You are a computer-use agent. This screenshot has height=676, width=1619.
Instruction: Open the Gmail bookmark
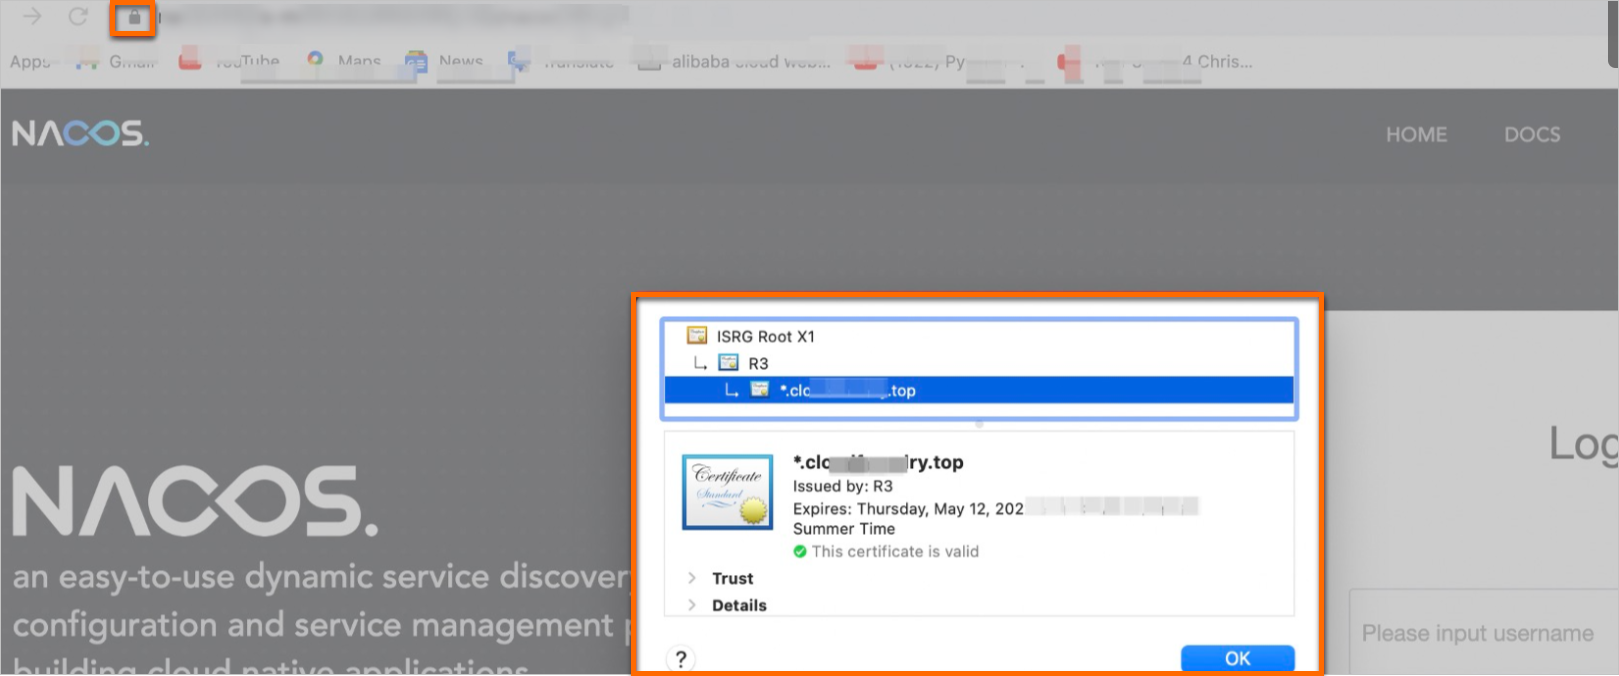[118, 61]
